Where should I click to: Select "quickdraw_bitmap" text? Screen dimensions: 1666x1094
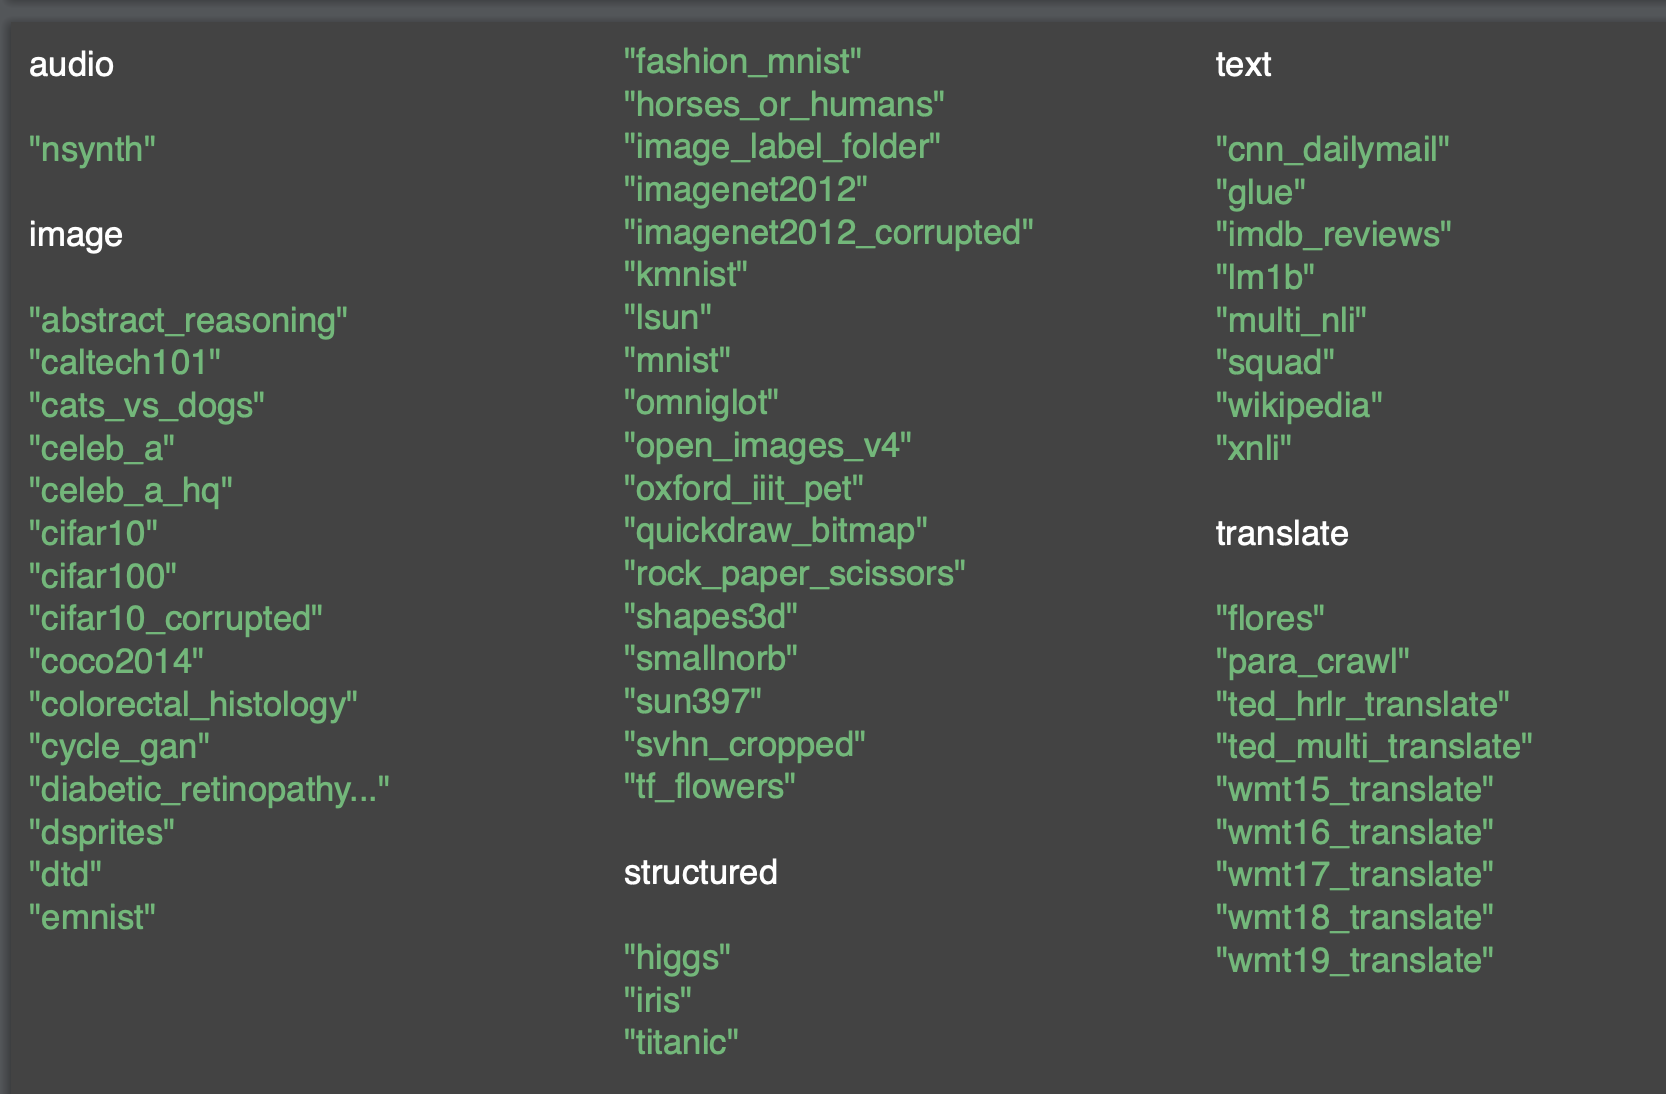click(776, 531)
